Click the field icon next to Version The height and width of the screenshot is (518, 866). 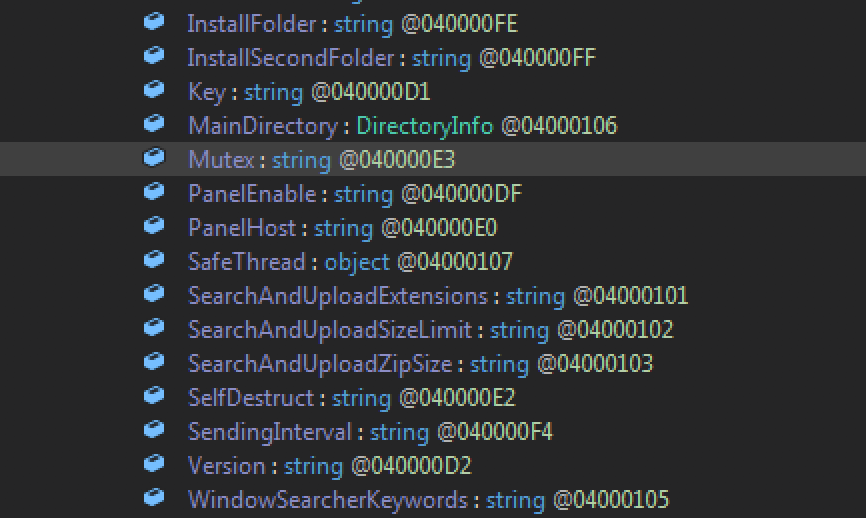154,464
